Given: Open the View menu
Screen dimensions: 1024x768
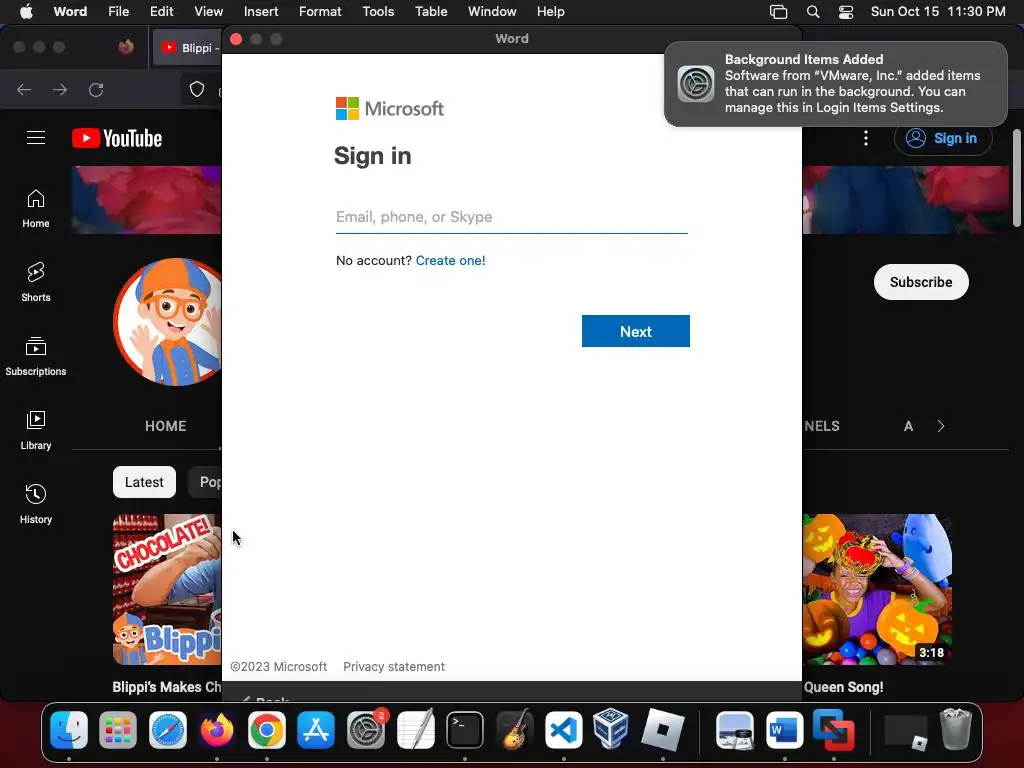Looking at the screenshot, I should [208, 12].
